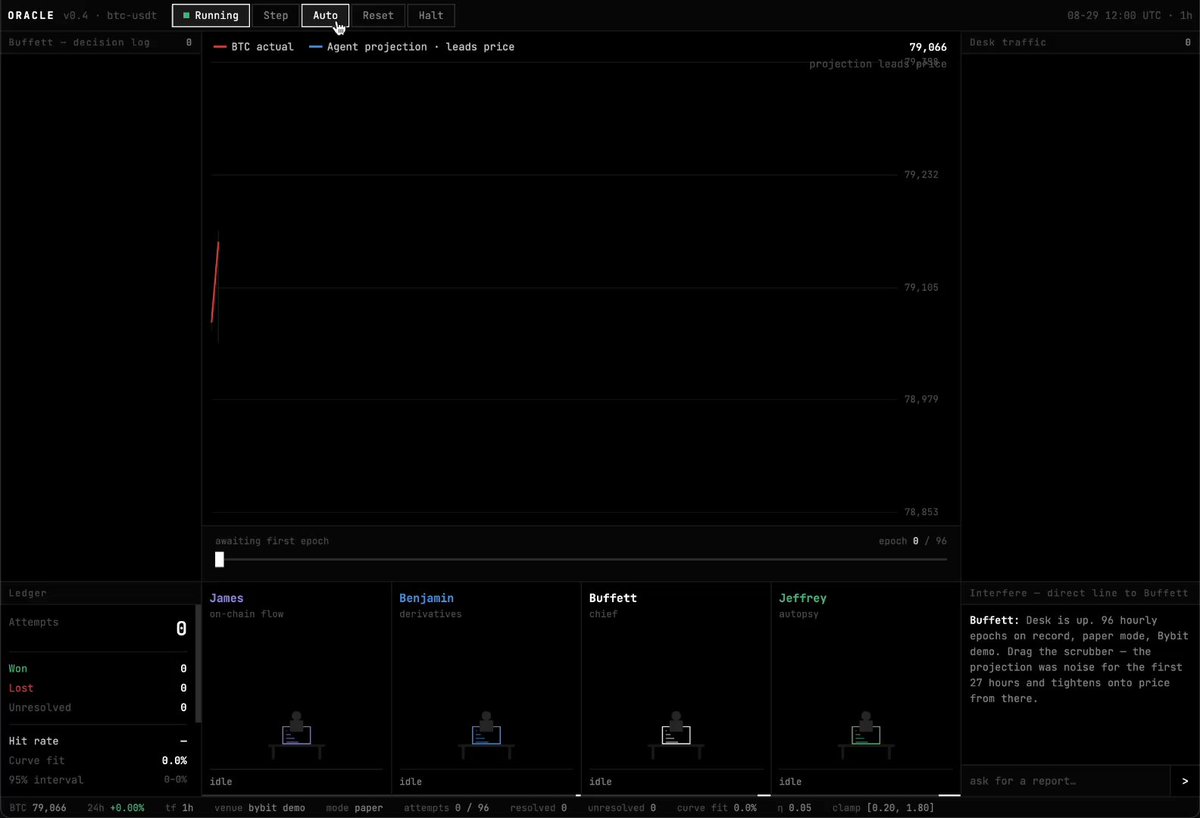1200x818 pixels.
Task: Select the "Buffett — decision log" header
Action: tap(79, 42)
